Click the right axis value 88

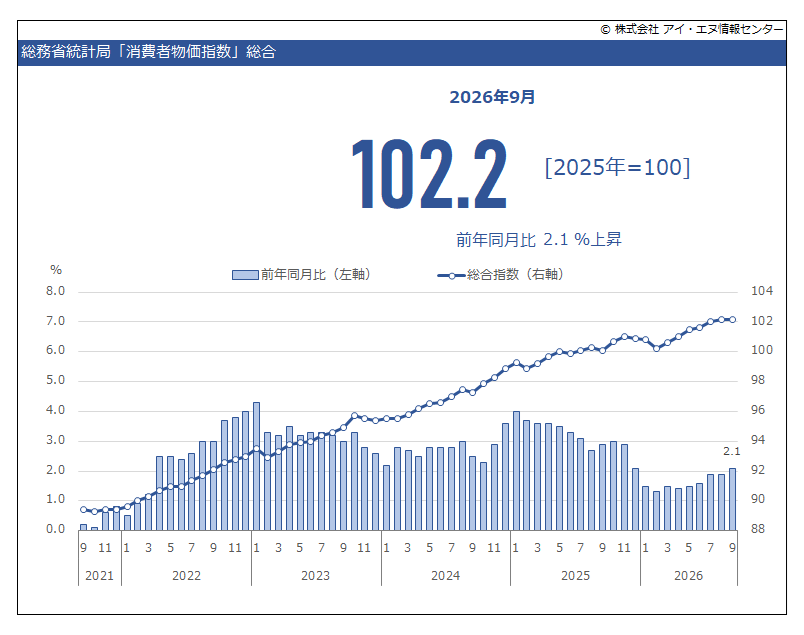(758, 529)
